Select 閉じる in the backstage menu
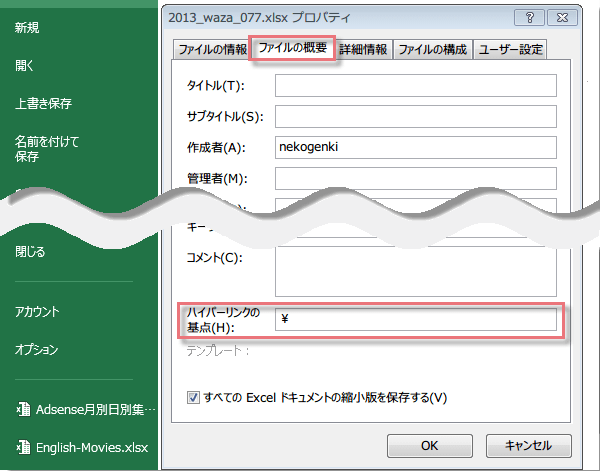The width and height of the screenshot is (600, 471). coord(30,252)
